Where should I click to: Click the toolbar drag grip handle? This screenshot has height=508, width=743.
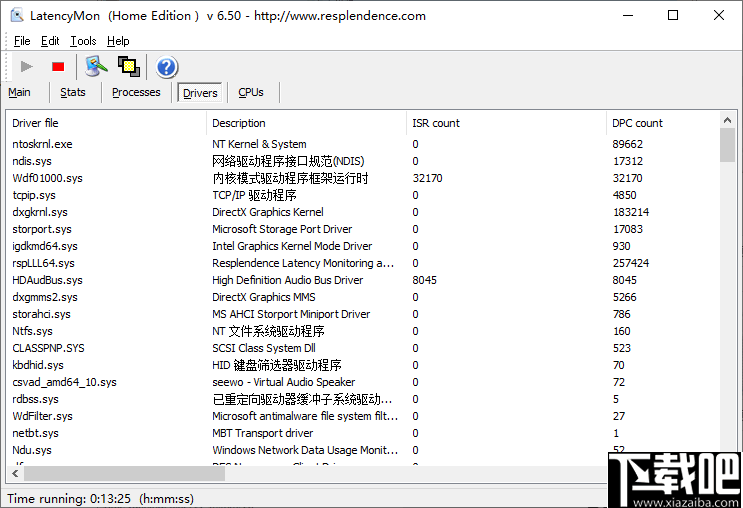click(x=7, y=67)
